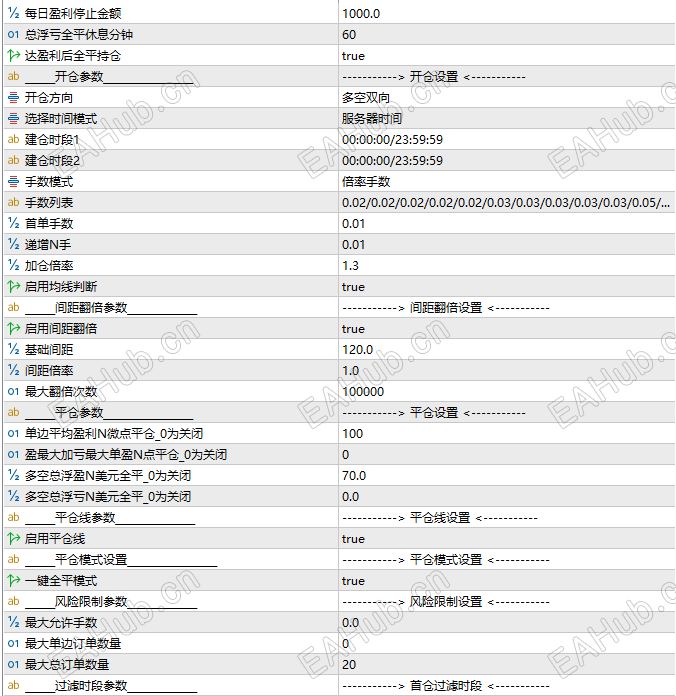The width and height of the screenshot is (676, 696).
Task: Click the string icon beside 建仓时段1
Action: (13, 139)
